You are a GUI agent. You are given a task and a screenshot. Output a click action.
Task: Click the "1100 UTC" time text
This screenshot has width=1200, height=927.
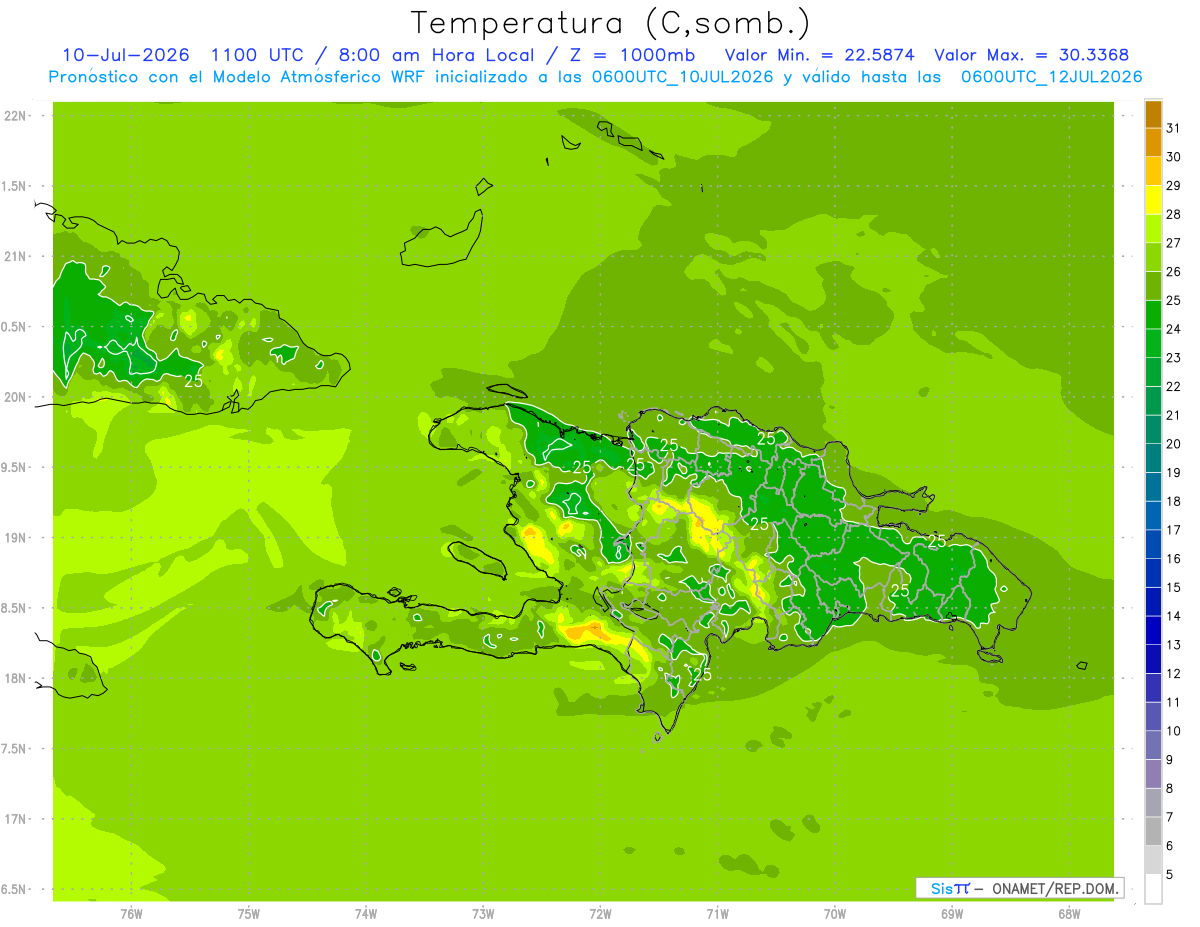[x=262, y=54]
